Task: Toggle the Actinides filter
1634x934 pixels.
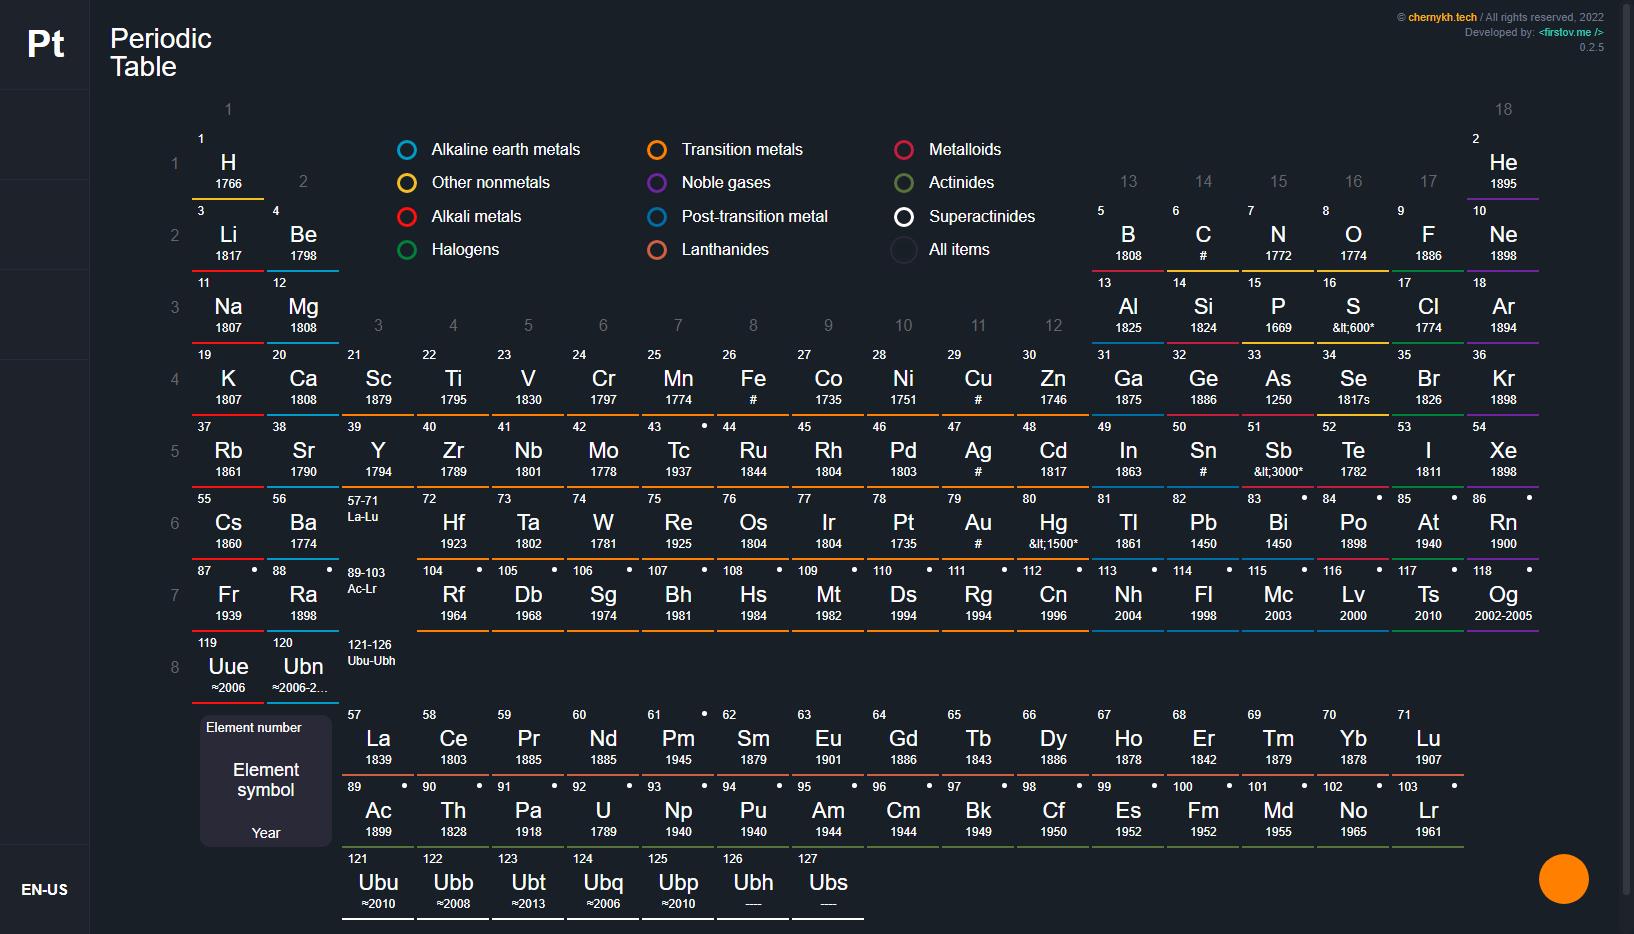Action: coord(944,183)
